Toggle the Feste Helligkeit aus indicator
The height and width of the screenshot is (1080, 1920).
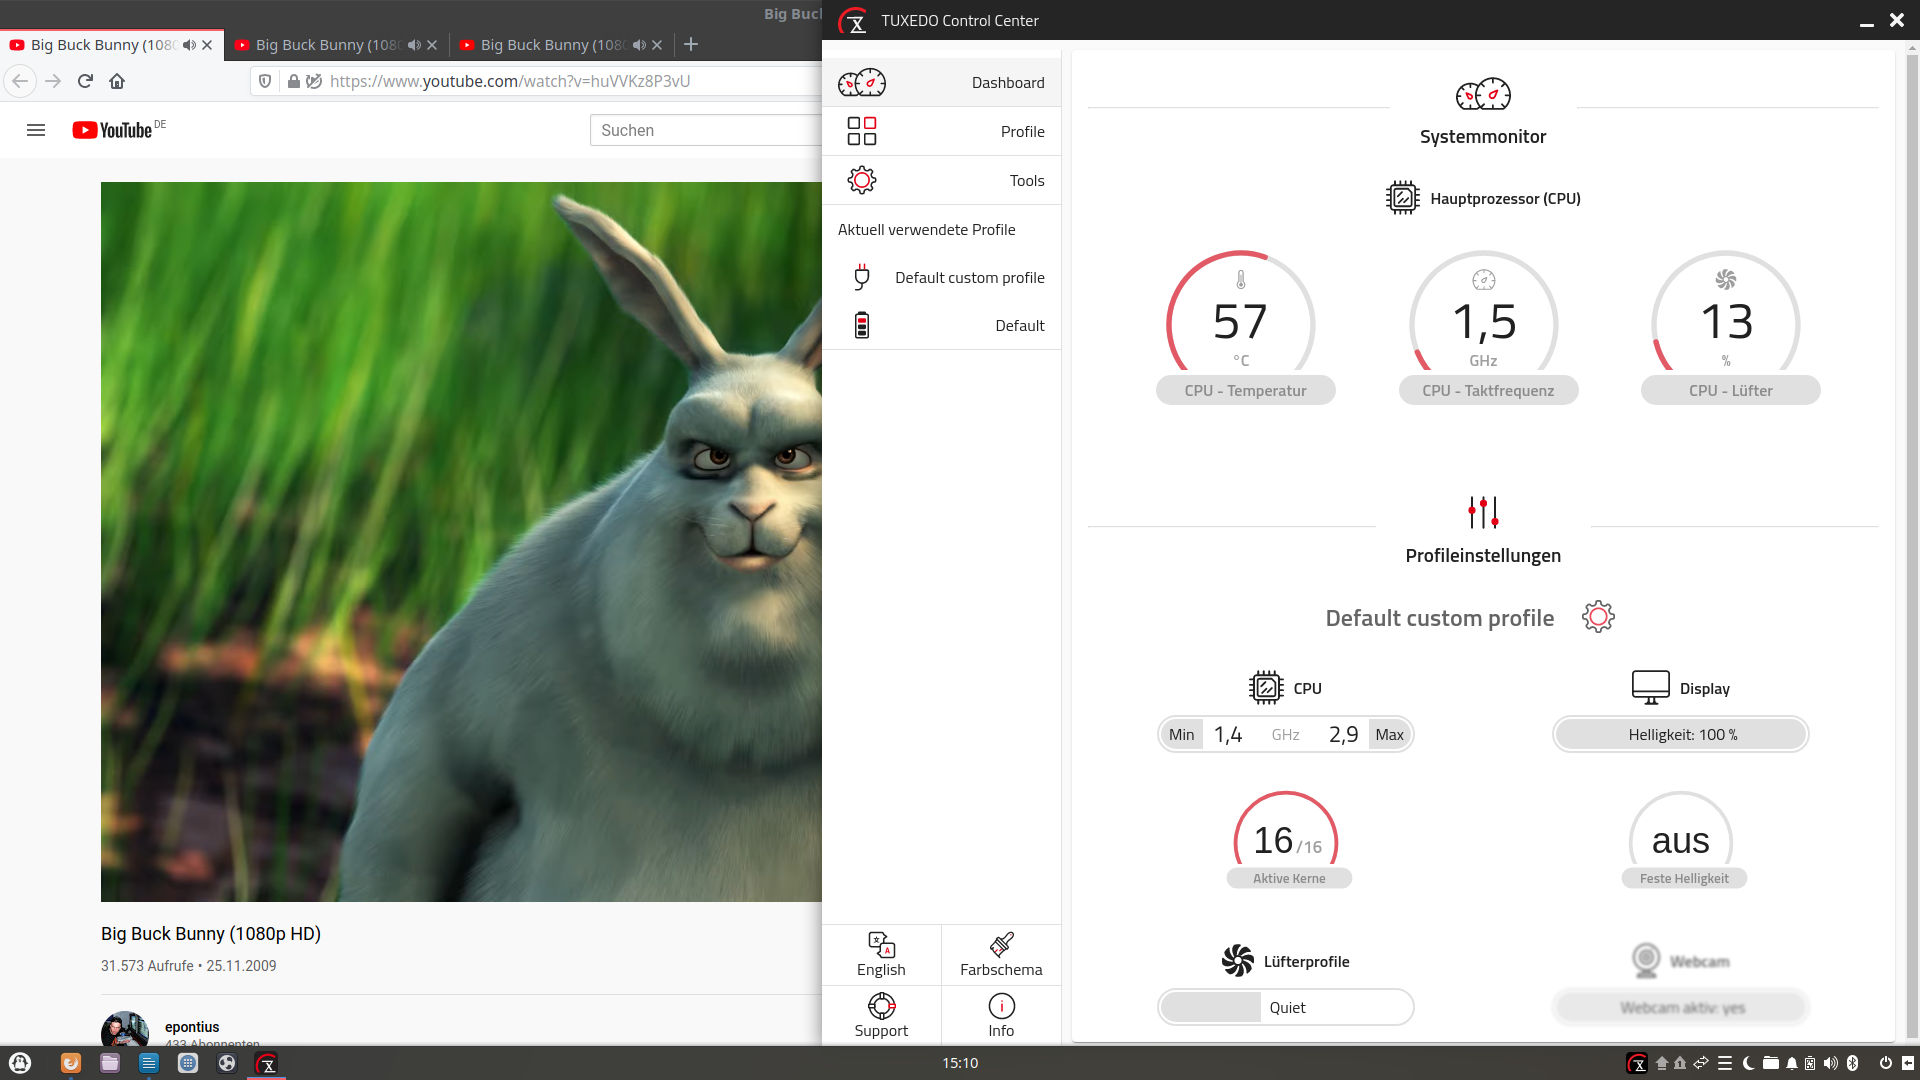[1680, 841]
